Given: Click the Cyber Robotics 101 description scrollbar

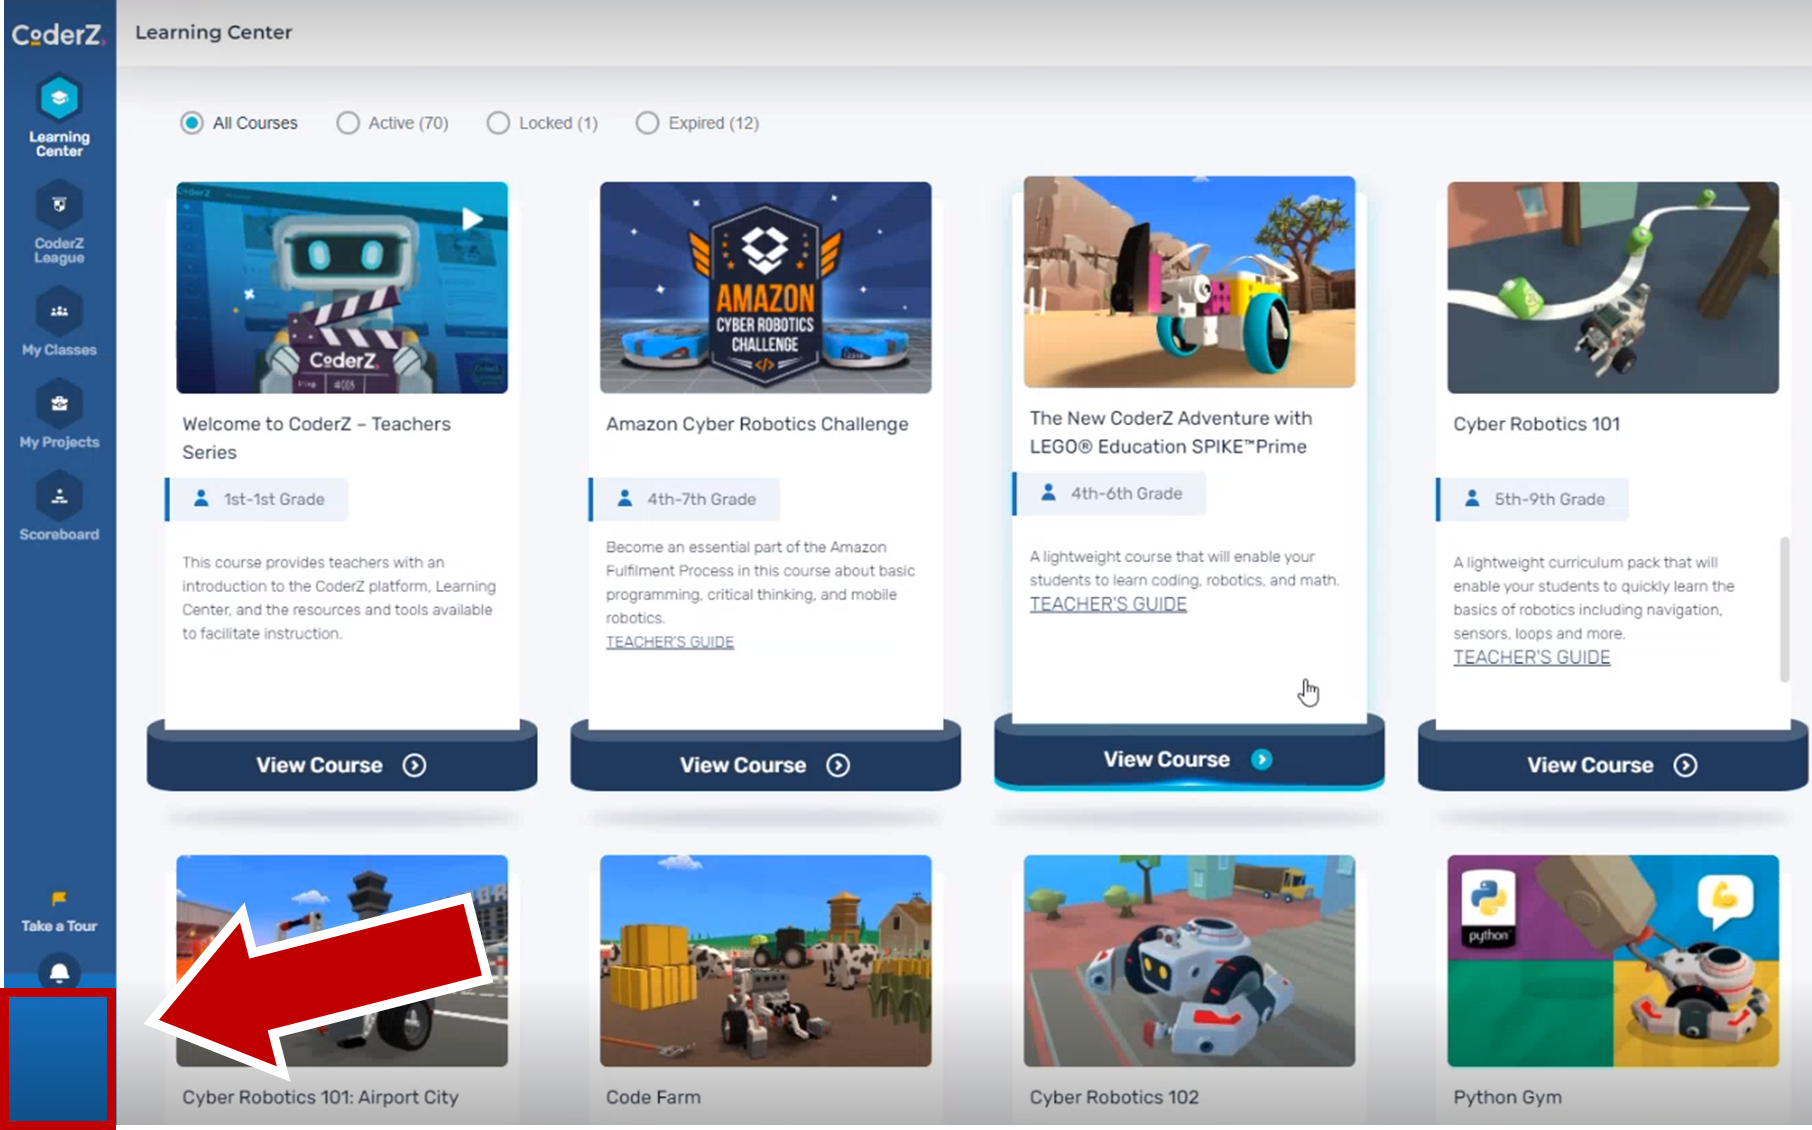Looking at the screenshot, I should coord(1784,610).
